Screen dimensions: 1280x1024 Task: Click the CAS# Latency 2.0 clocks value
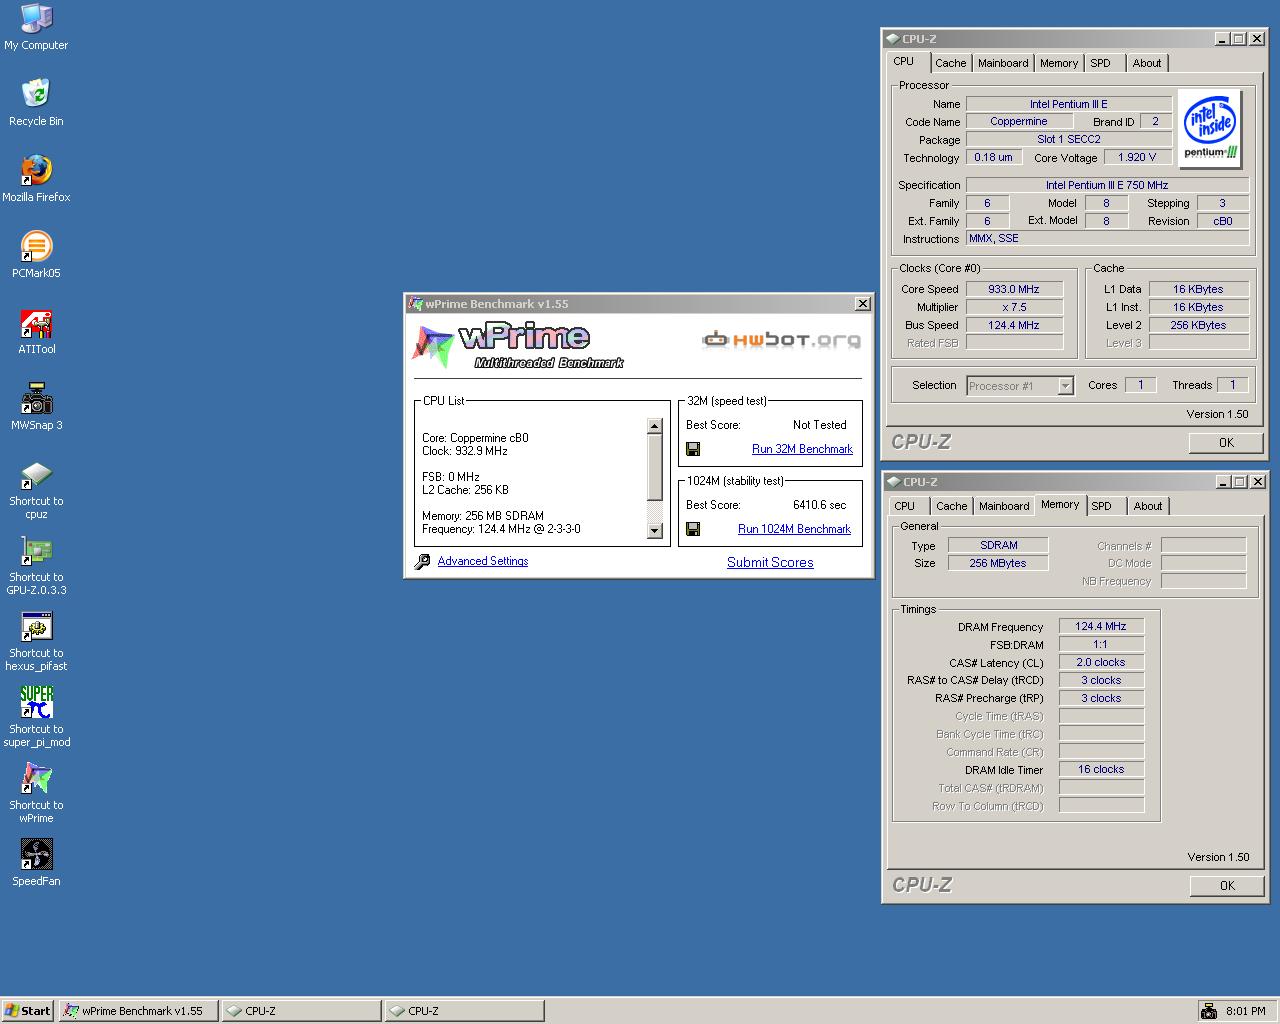(1101, 662)
